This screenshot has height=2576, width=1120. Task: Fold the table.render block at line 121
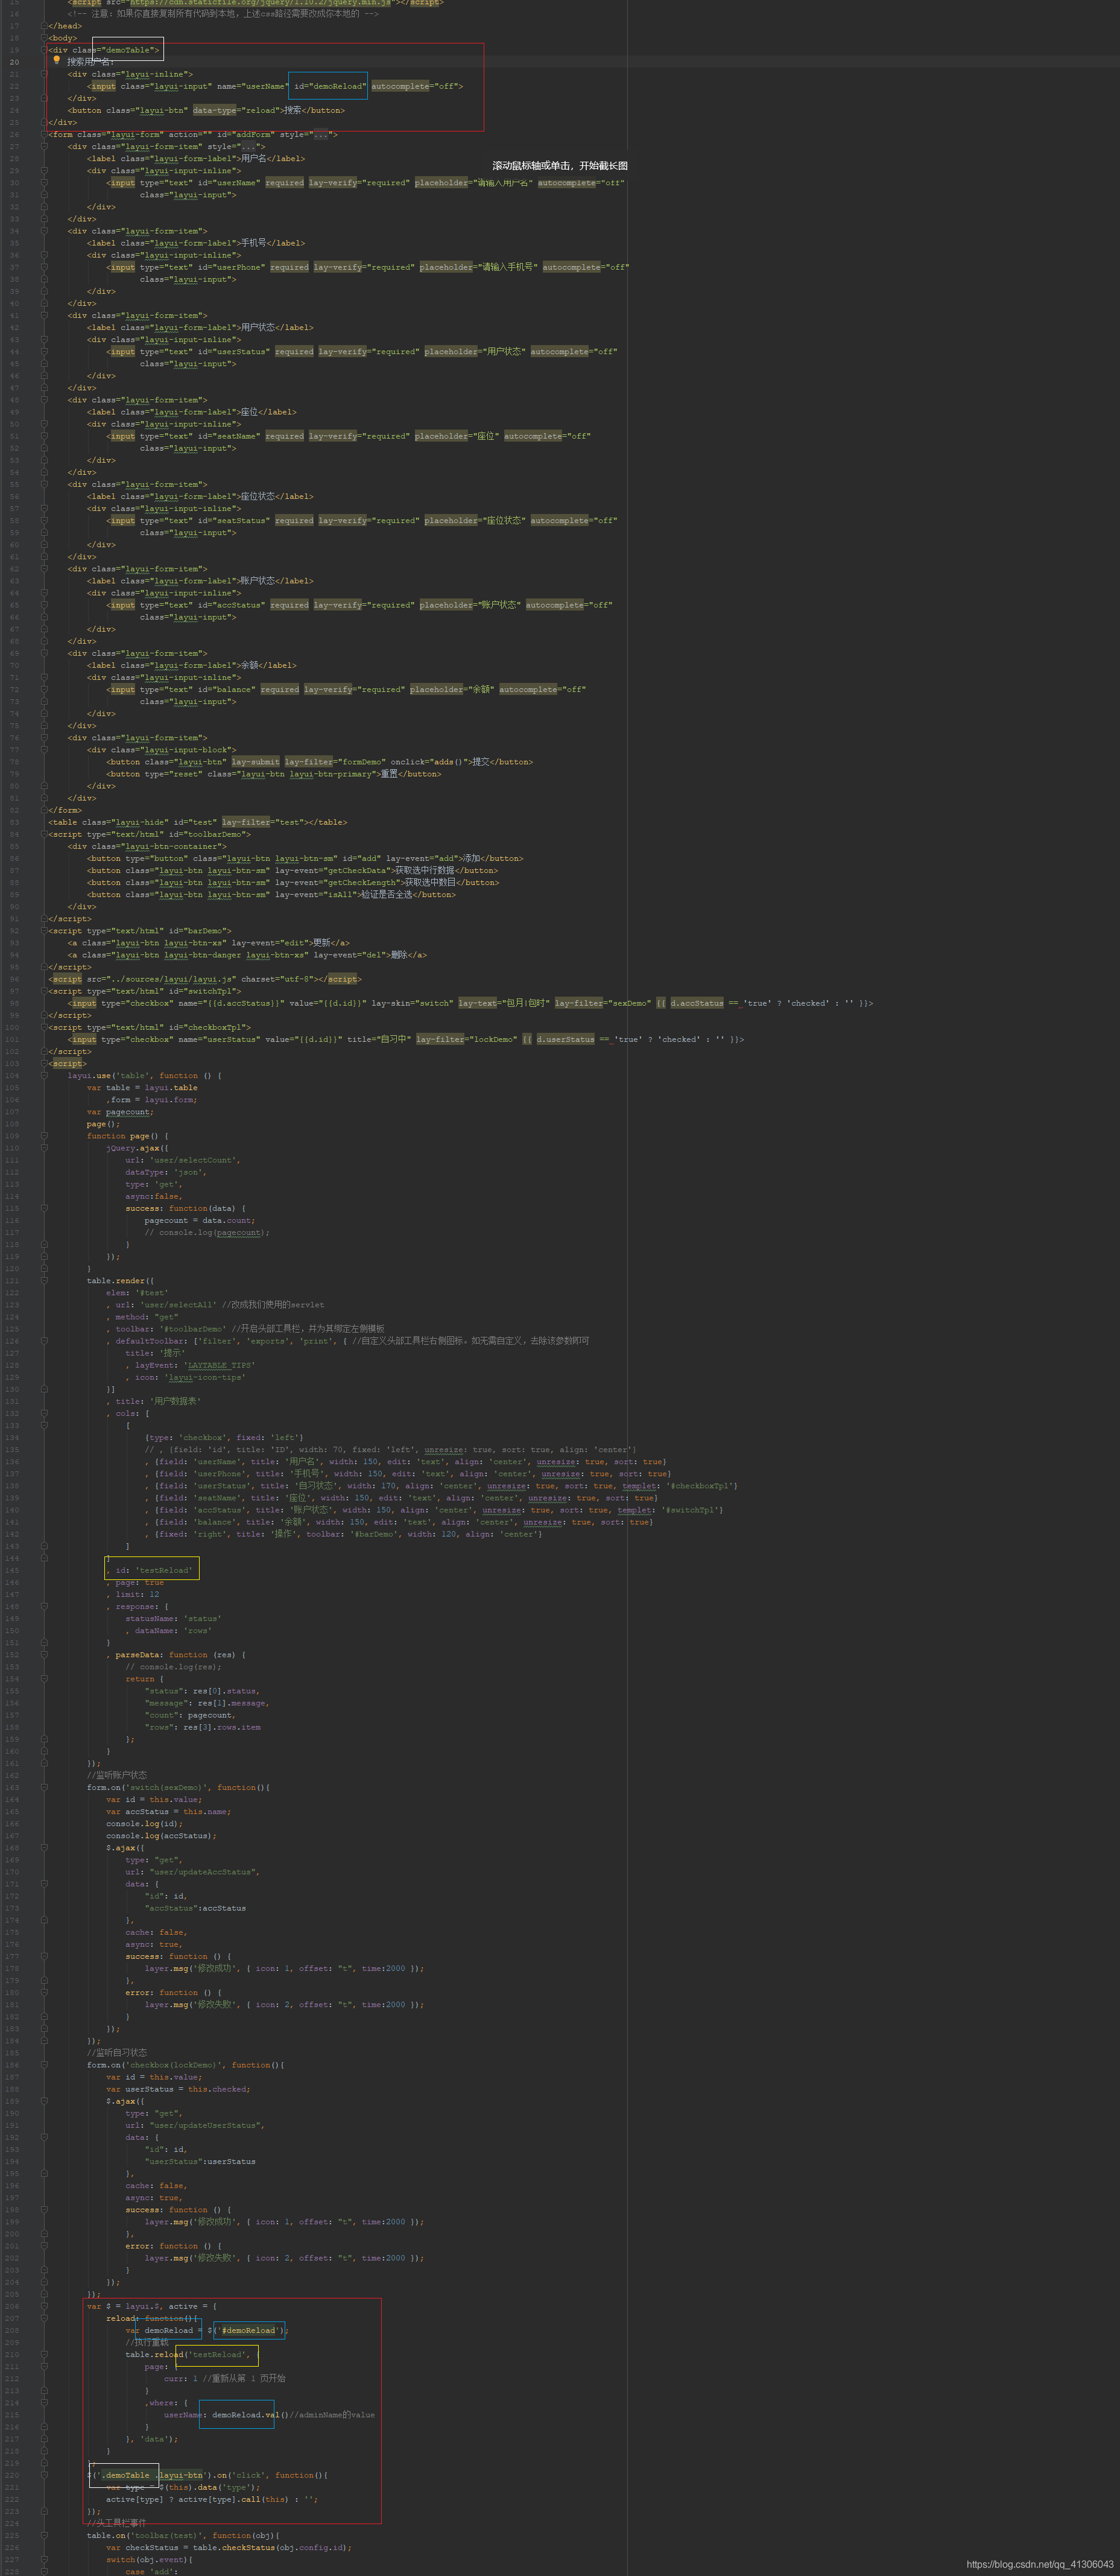click(44, 1281)
